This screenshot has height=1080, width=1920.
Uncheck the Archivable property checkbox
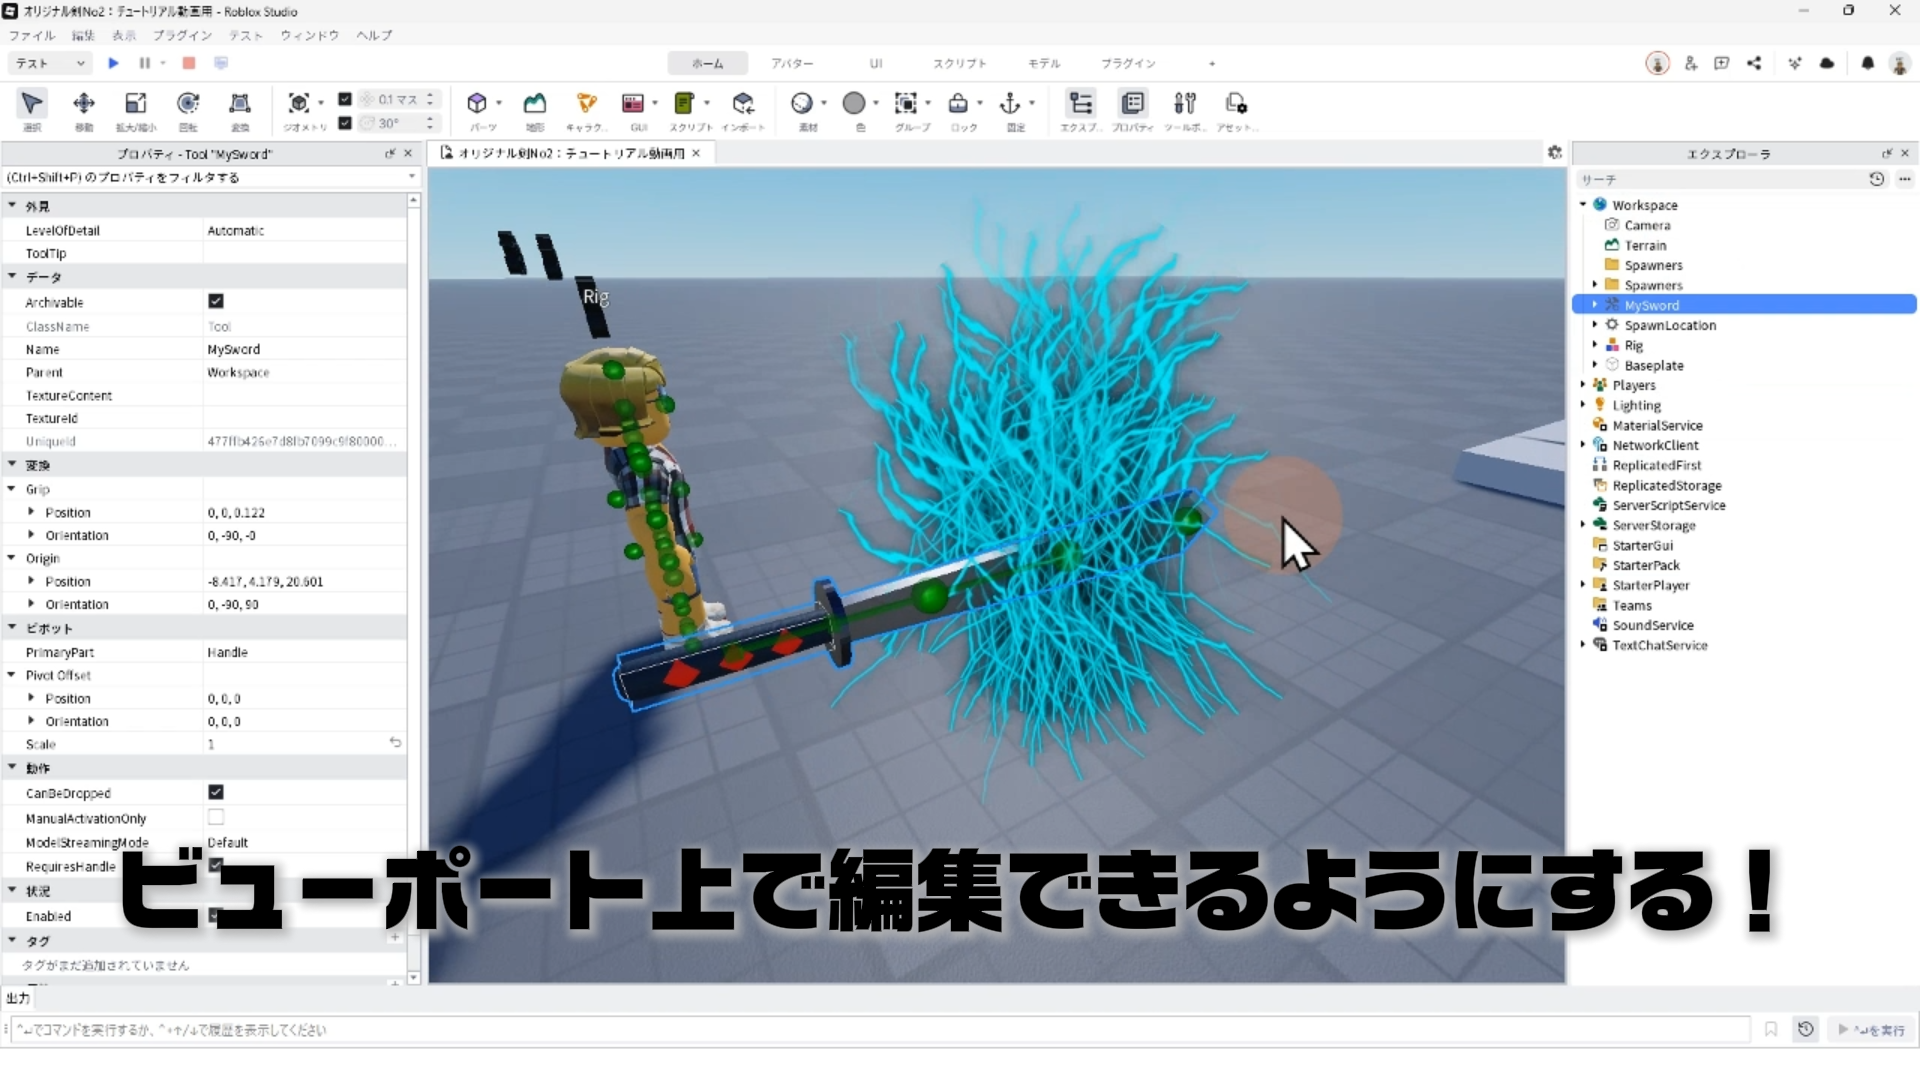[216, 301]
